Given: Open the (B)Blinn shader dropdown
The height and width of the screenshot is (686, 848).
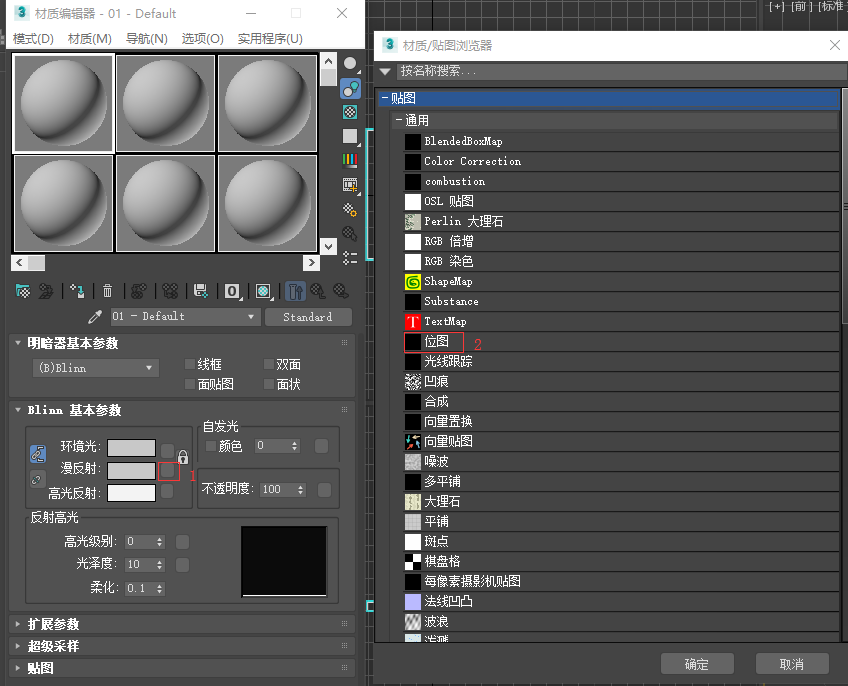Looking at the screenshot, I should (95, 367).
